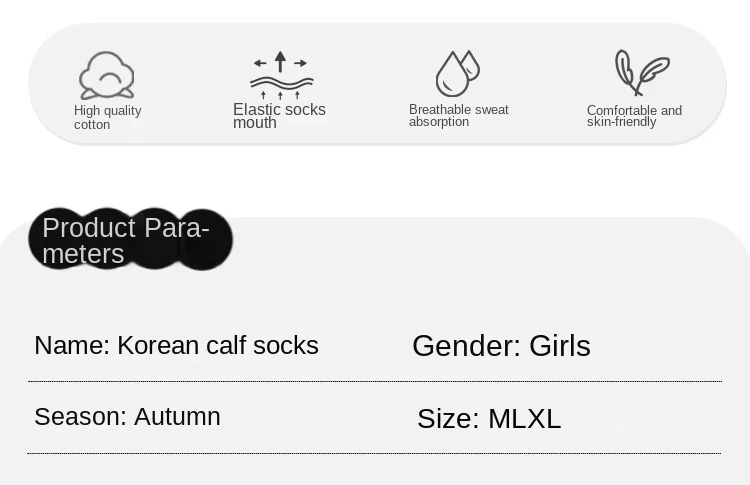
Task: Click dotted divider below the Name row
Action: [x=375, y=382]
